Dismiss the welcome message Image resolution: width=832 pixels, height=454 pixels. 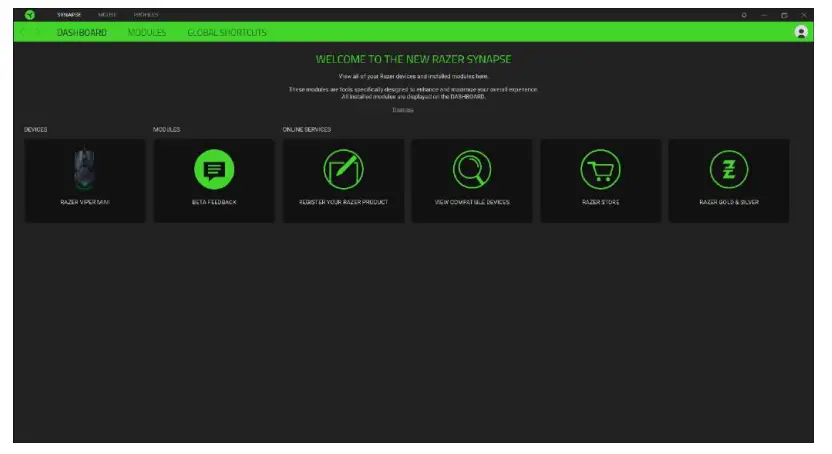[403, 110]
